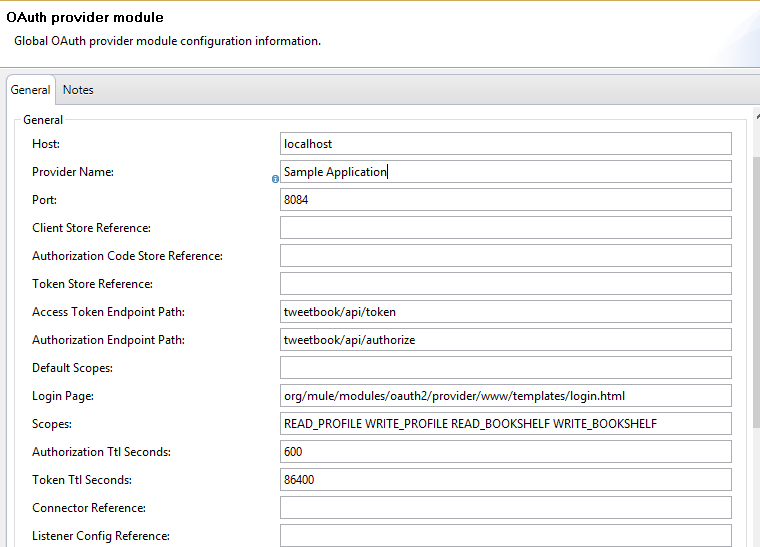
Task: Click the Host input field
Action: [506, 144]
